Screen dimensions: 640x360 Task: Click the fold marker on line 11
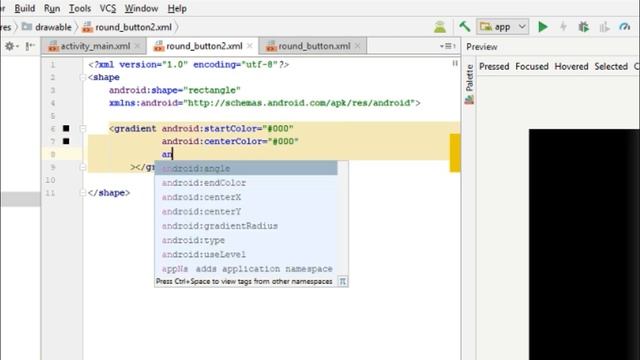[83, 193]
